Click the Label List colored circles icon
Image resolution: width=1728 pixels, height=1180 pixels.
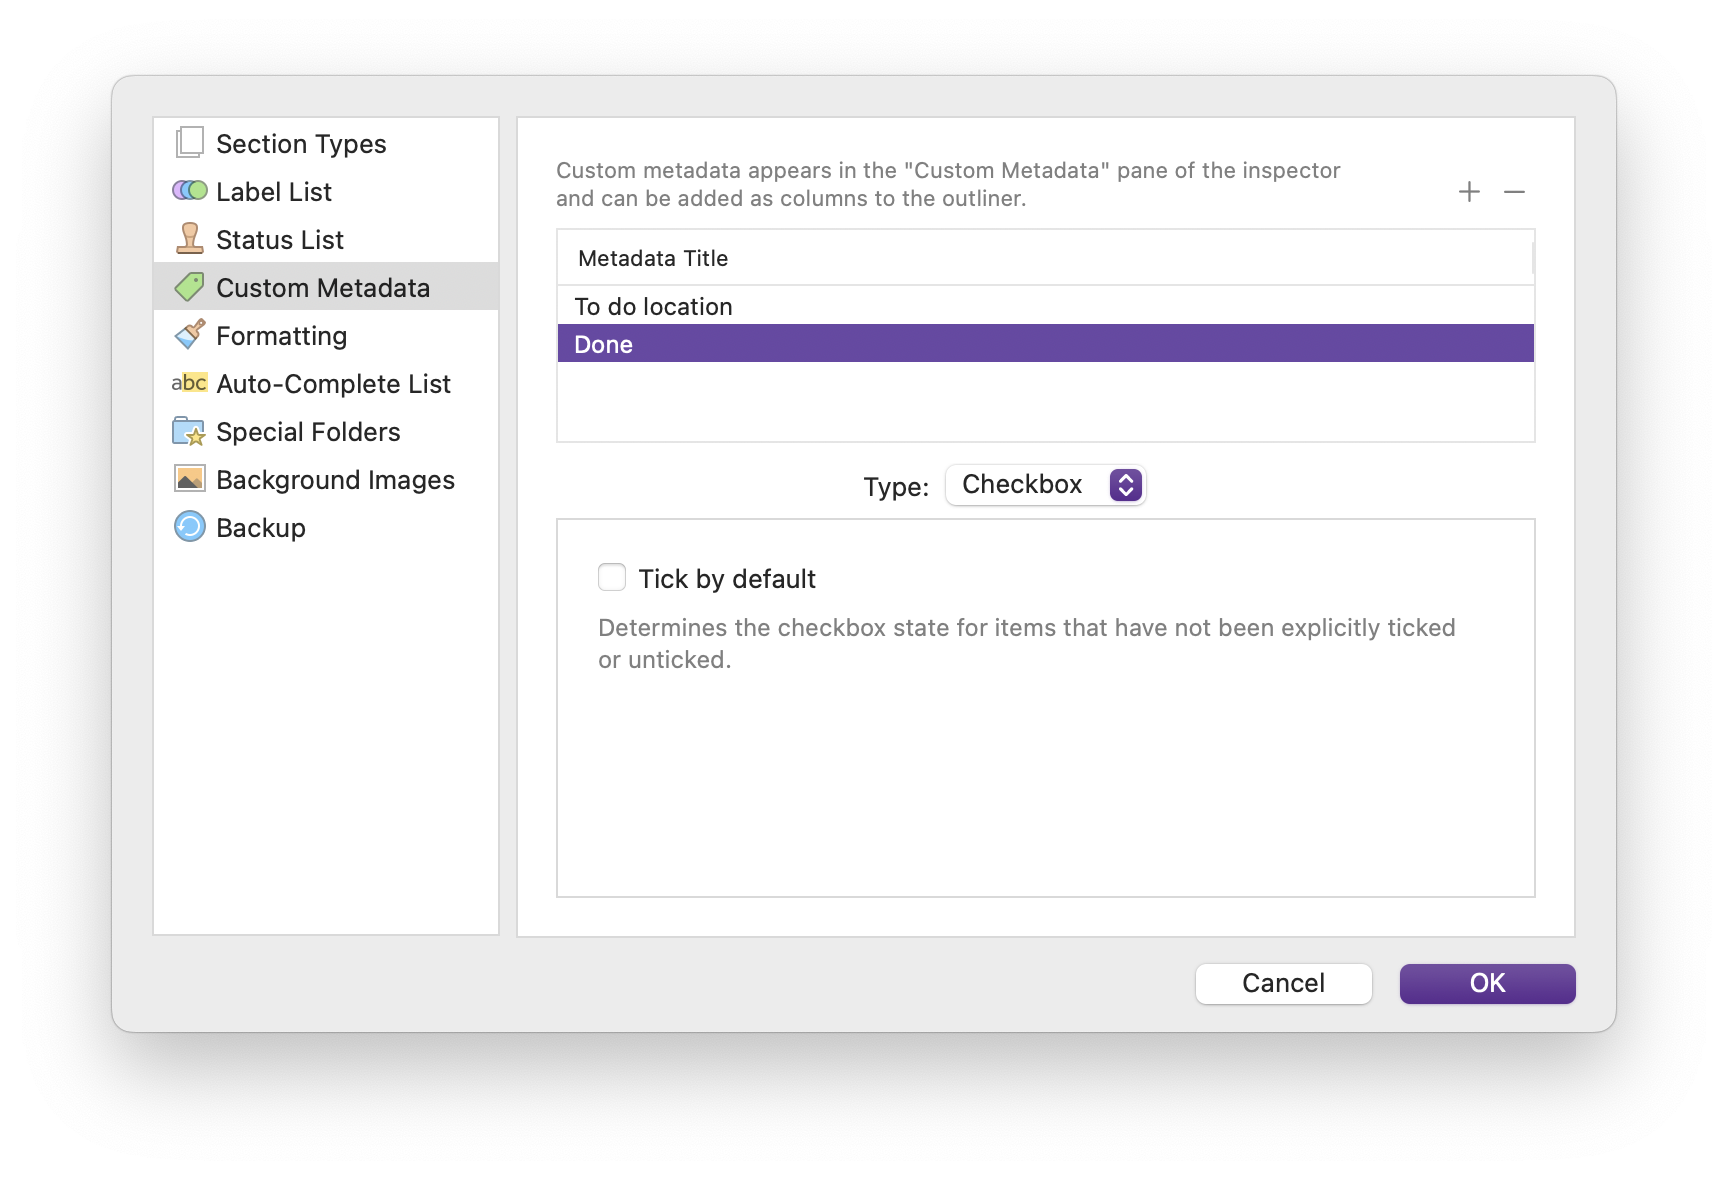coord(189,191)
